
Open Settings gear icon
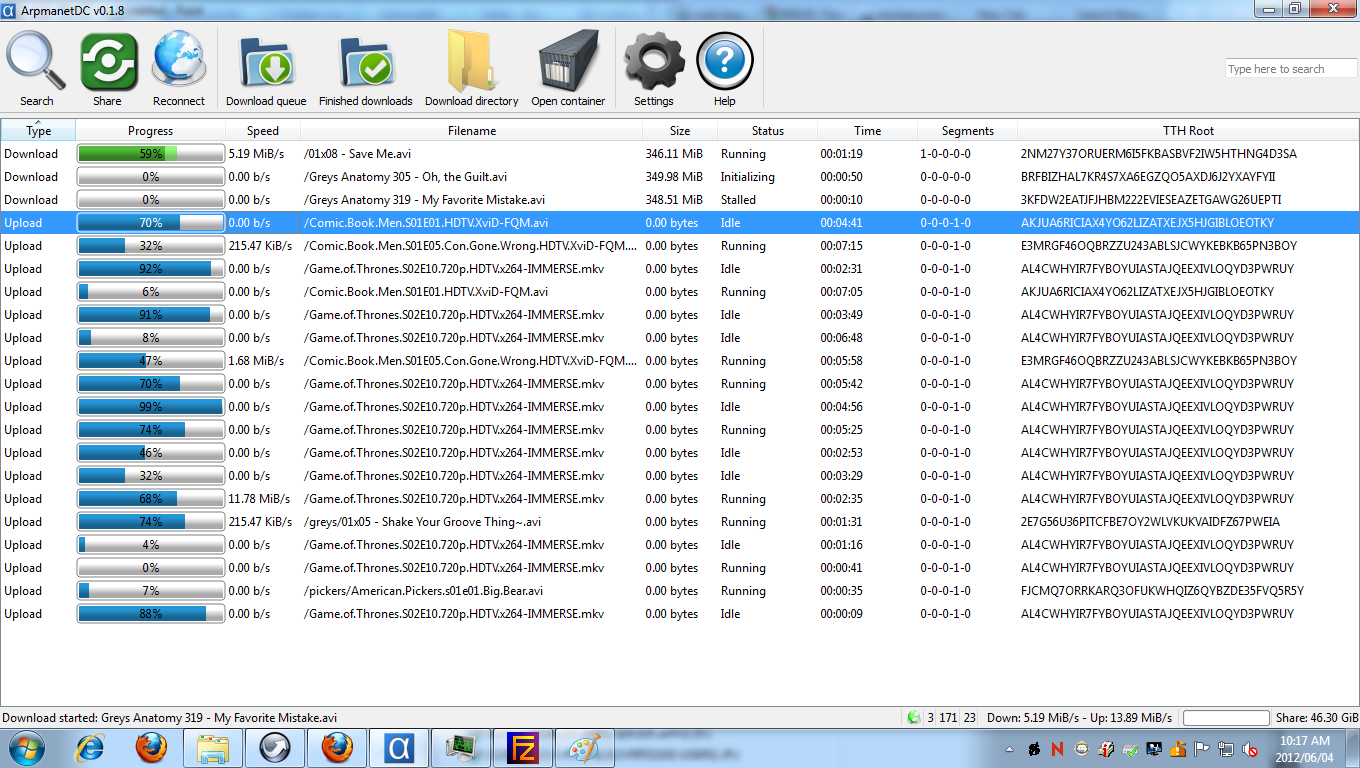[x=654, y=68]
